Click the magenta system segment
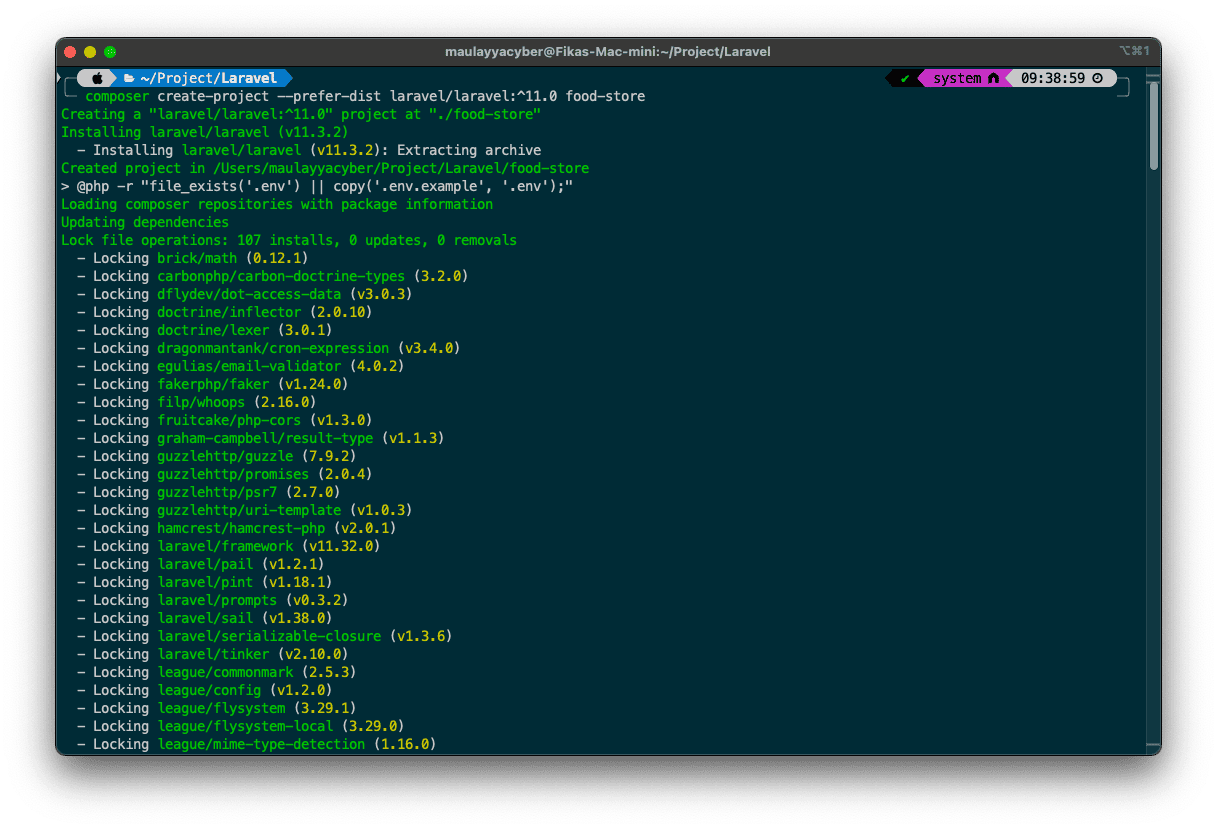 tap(956, 78)
